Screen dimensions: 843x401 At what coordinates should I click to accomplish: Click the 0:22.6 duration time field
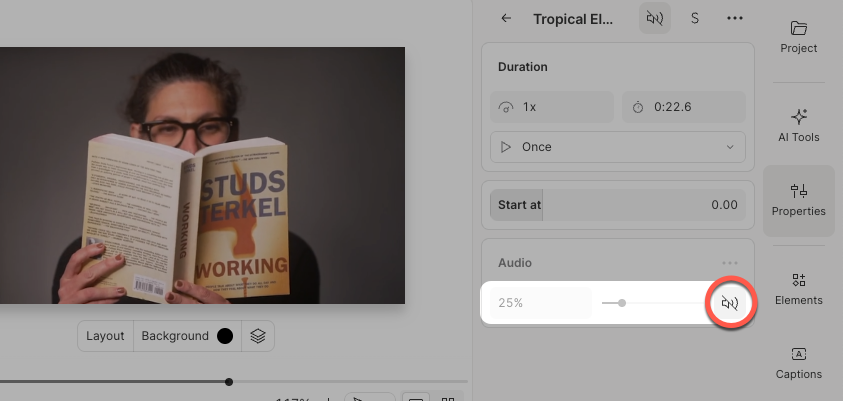click(x=684, y=106)
